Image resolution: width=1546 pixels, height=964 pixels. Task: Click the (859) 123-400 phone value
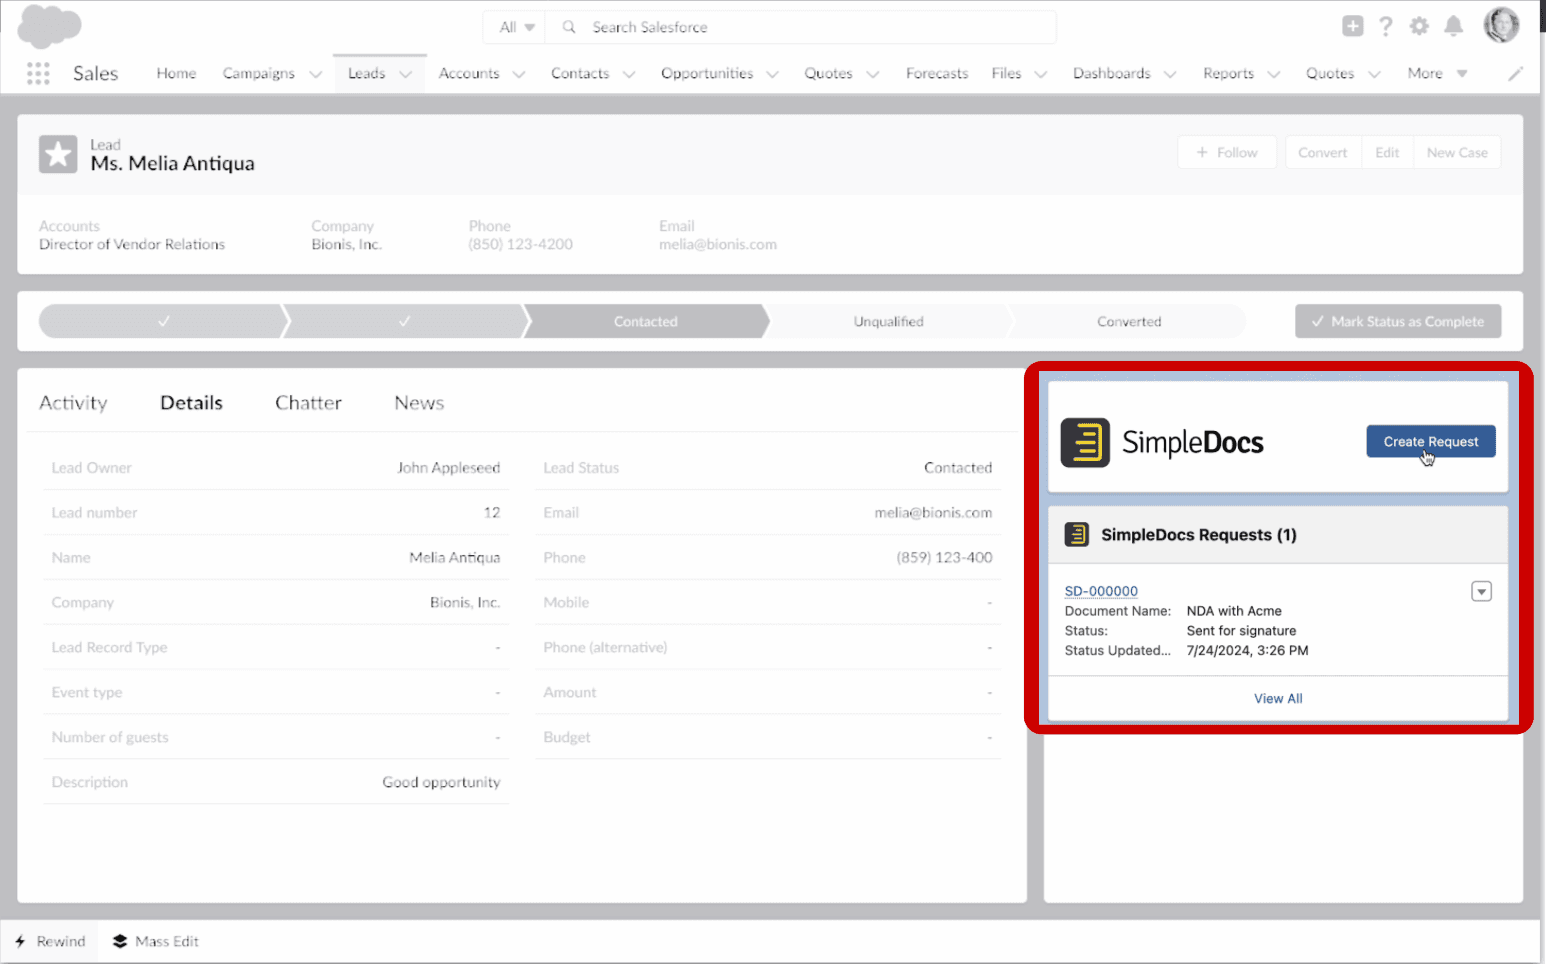pos(944,557)
